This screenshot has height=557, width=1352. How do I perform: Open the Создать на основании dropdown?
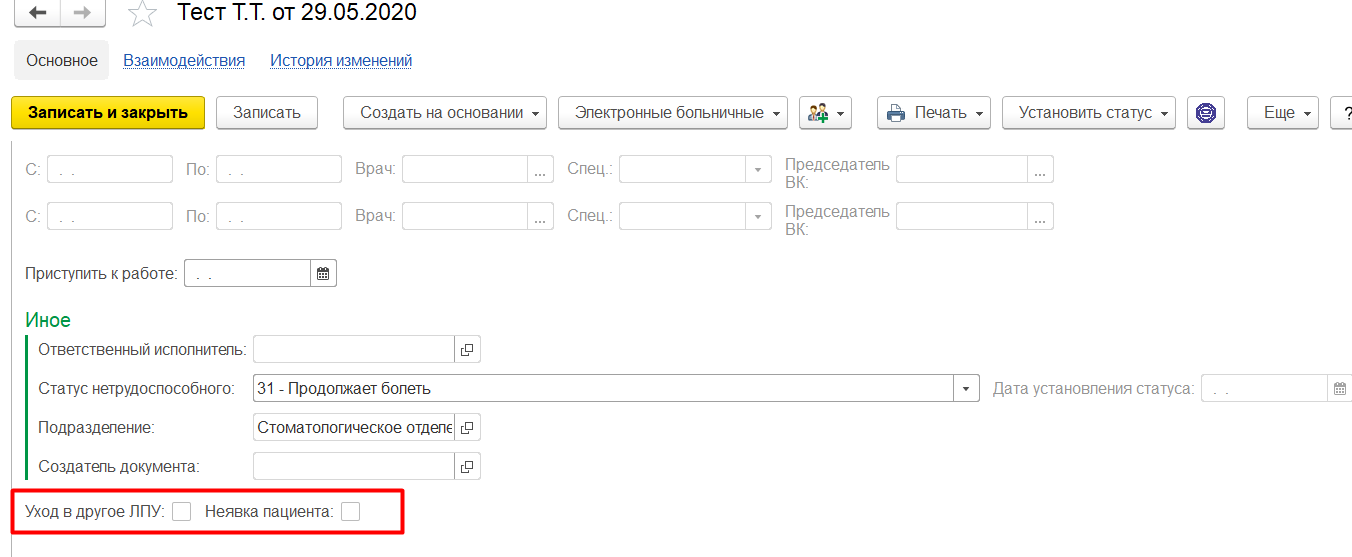pos(445,113)
